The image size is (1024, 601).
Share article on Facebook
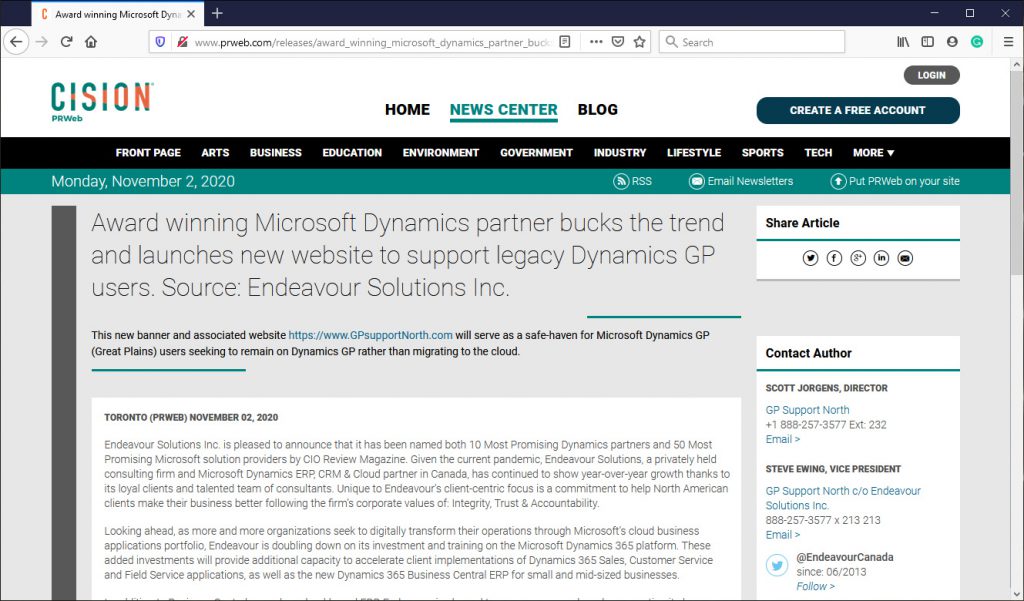pos(834,258)
